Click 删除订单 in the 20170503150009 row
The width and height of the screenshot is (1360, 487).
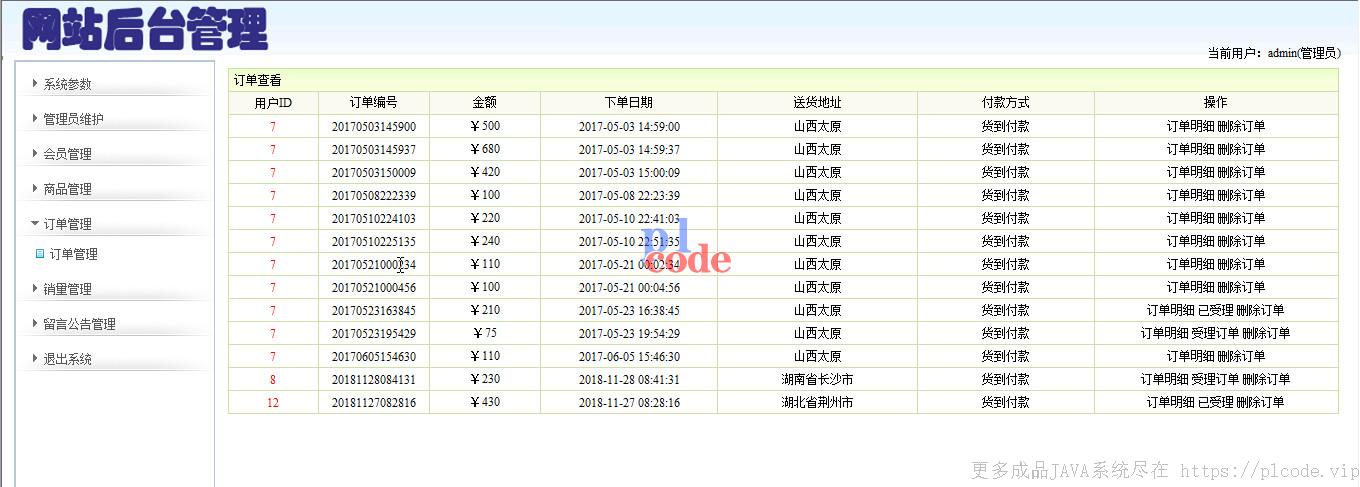[x=1241, y=172]
